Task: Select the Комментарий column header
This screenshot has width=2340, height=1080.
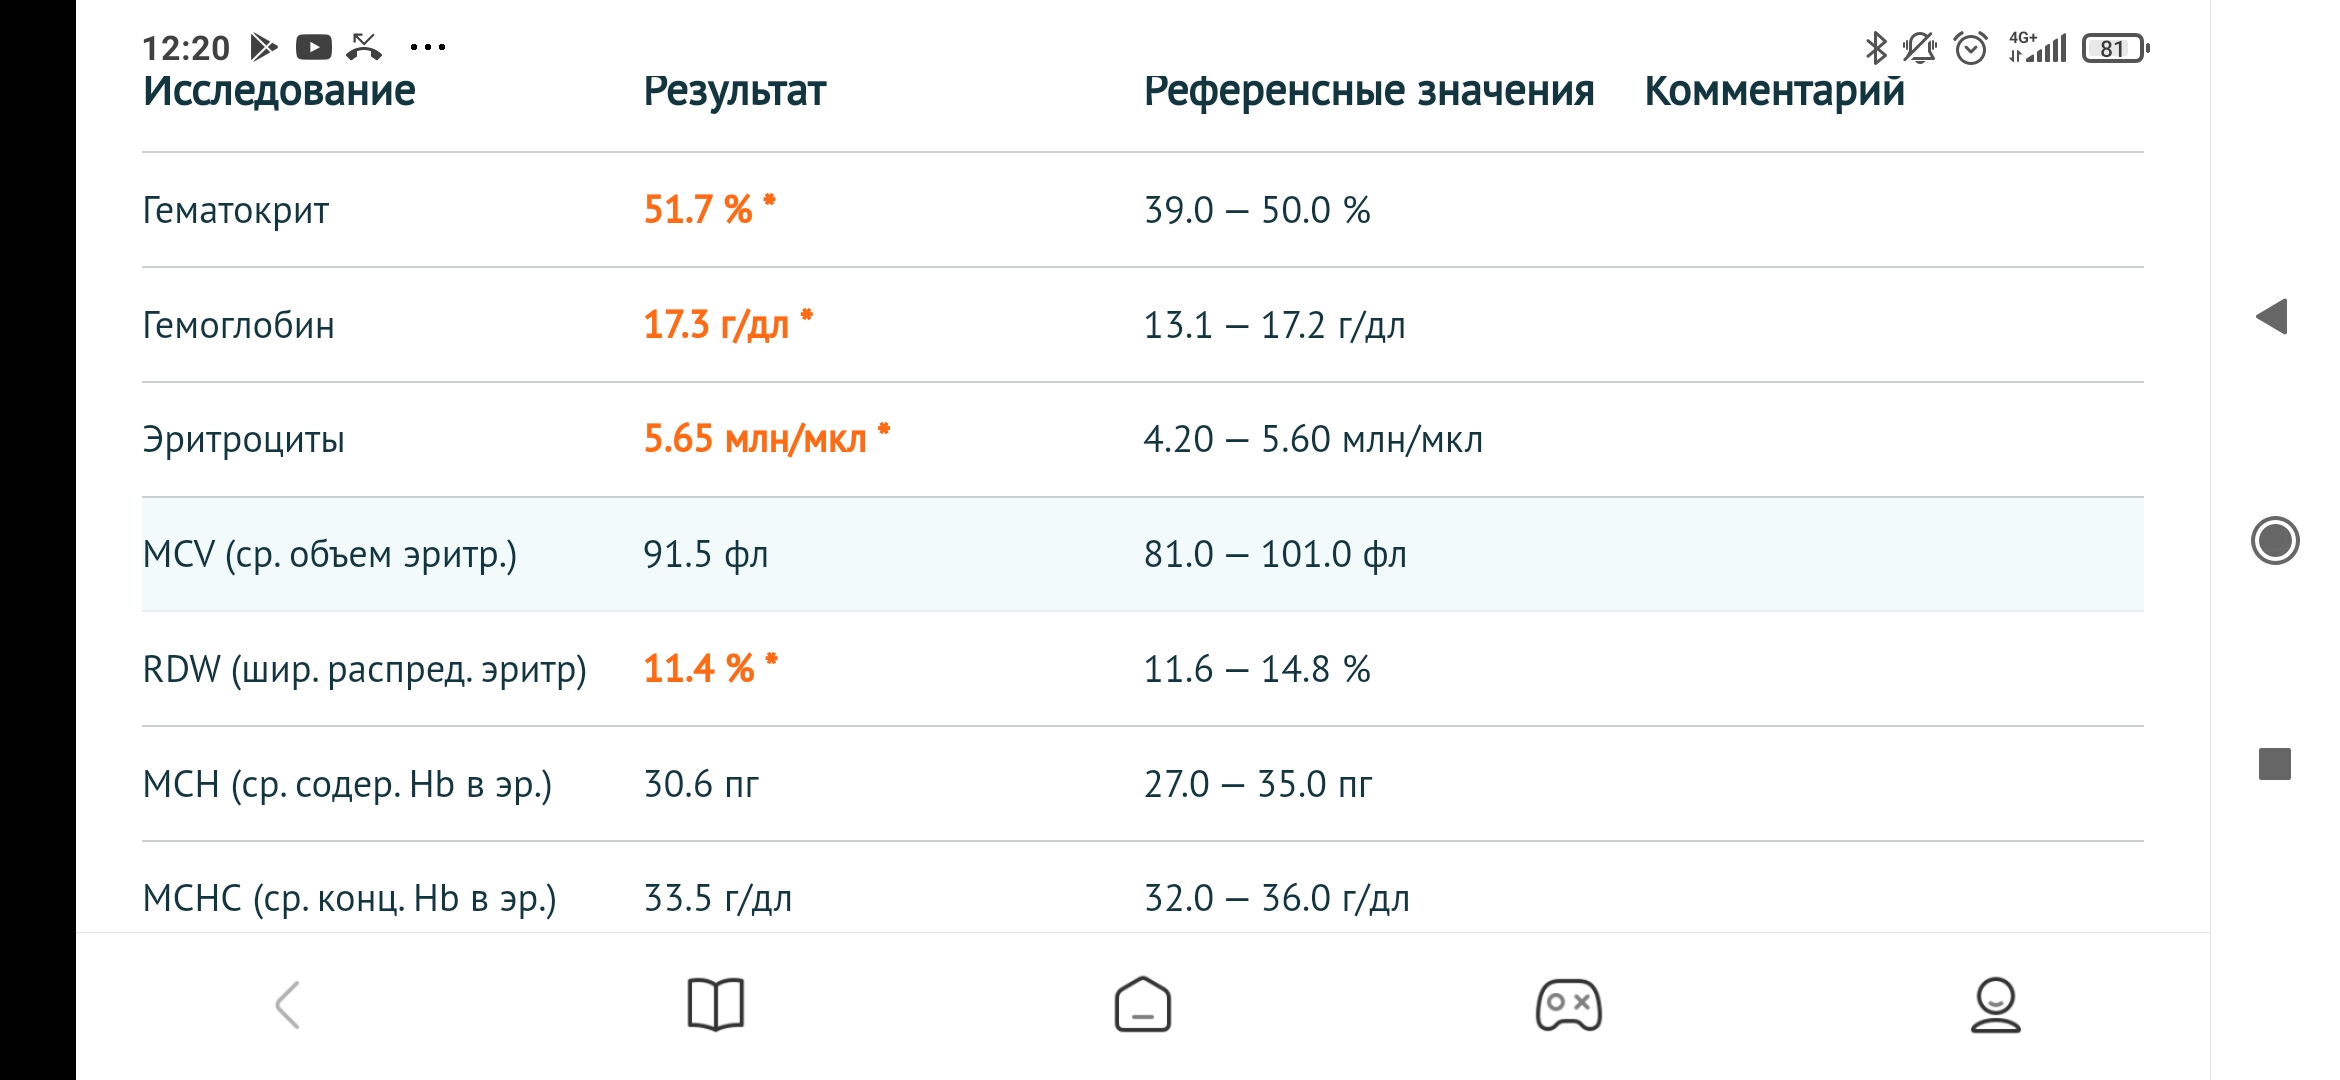Action: (1775, 91)
